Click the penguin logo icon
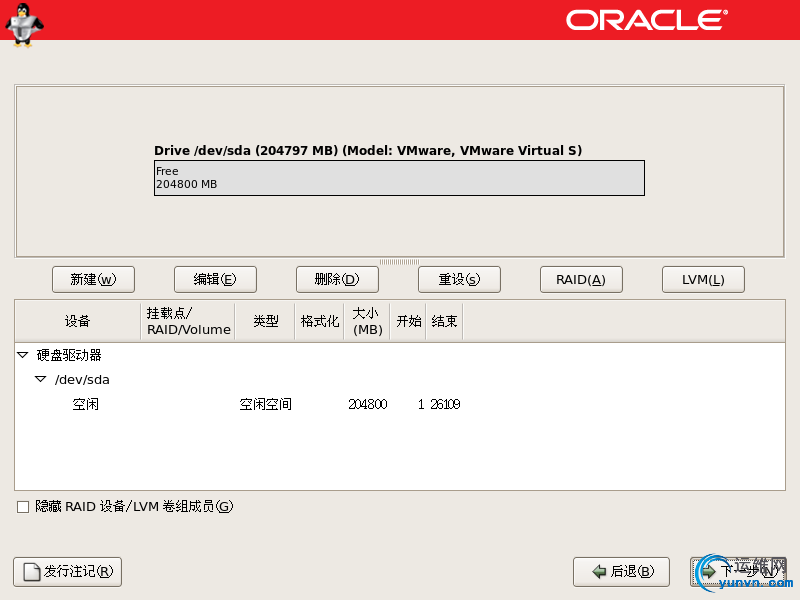 coord(23,24)
